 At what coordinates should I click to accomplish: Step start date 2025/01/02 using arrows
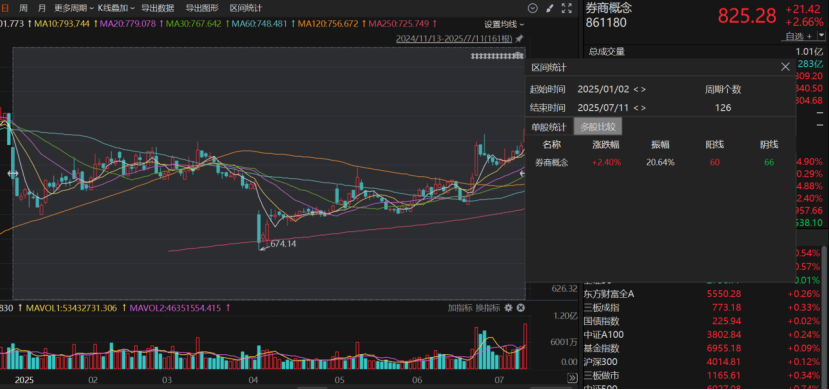pos(640,90)
